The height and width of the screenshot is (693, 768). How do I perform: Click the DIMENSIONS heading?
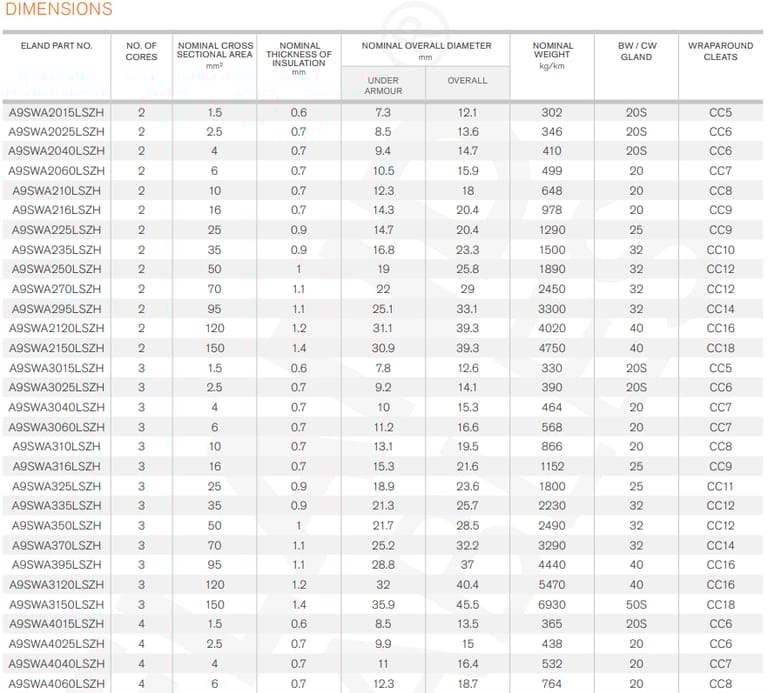coord(59,10)
